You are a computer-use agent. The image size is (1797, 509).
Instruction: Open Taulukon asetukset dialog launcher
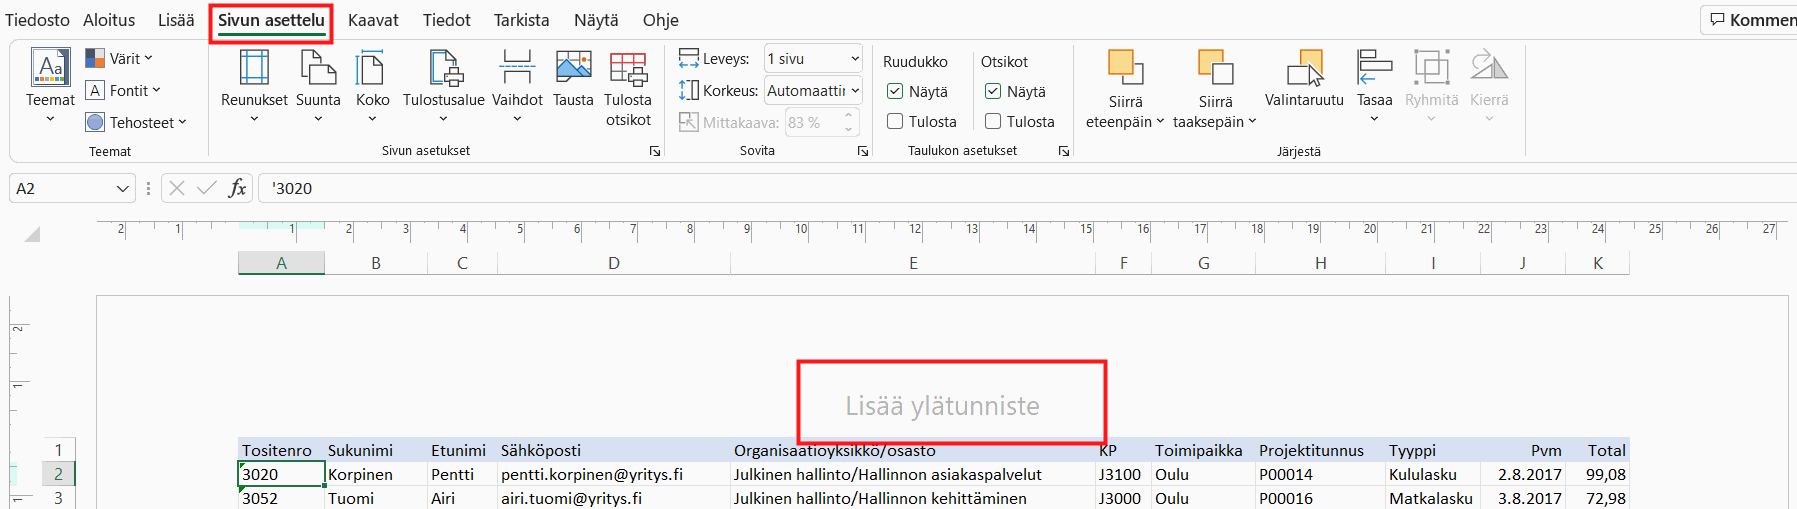pyautogui.click(x=1064, y=151)
